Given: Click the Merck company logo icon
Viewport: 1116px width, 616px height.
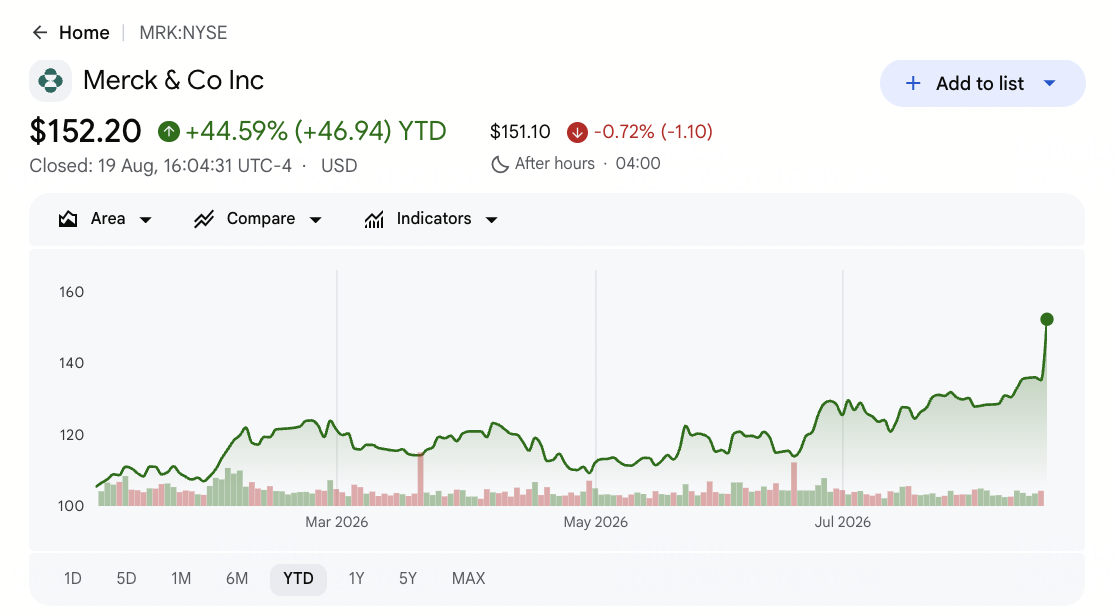Looking at the screenshot, I should tap(51, 80).
